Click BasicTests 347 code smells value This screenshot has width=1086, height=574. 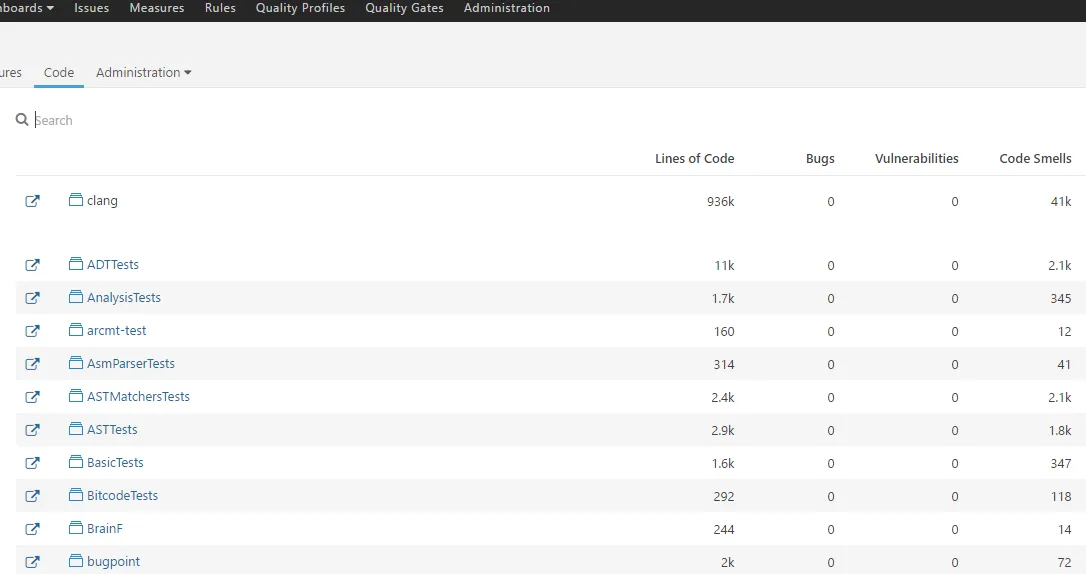[1060, 464]
